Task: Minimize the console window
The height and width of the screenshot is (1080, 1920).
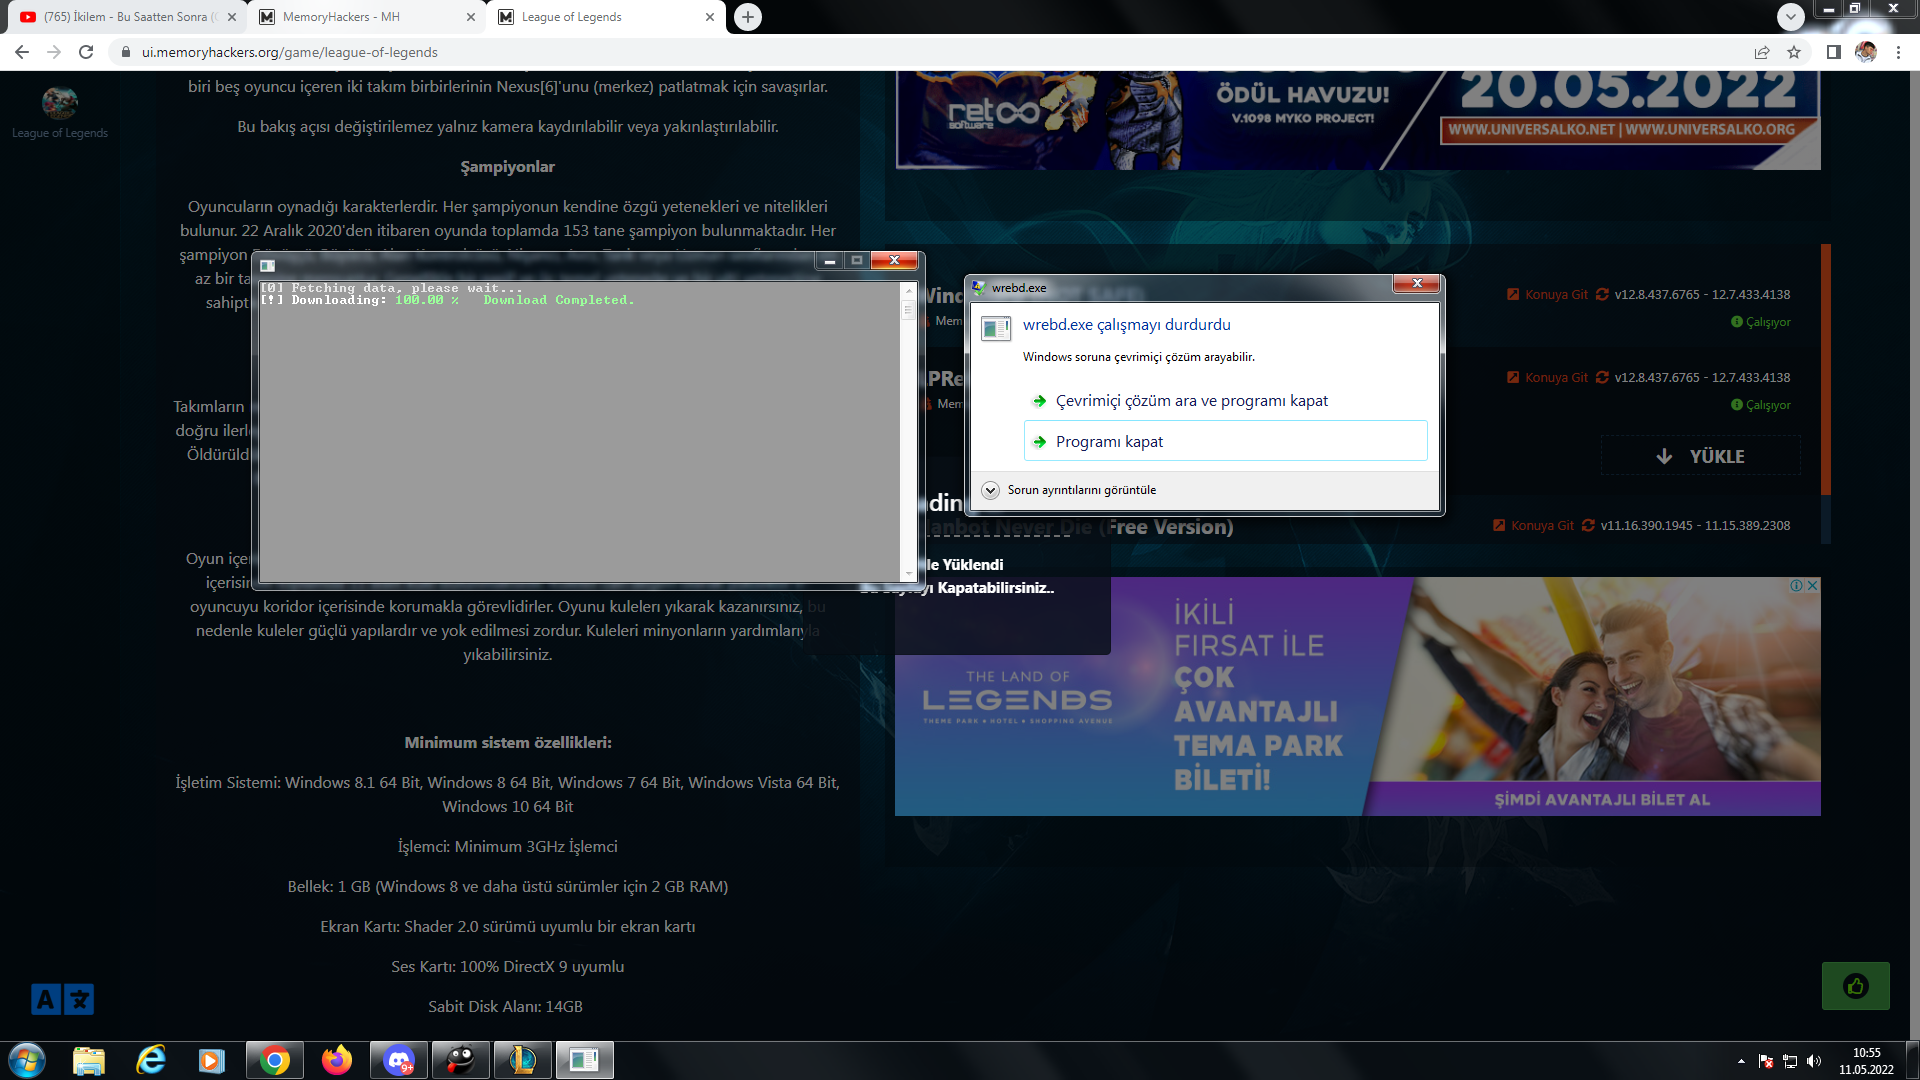Action: pos(829,261)
